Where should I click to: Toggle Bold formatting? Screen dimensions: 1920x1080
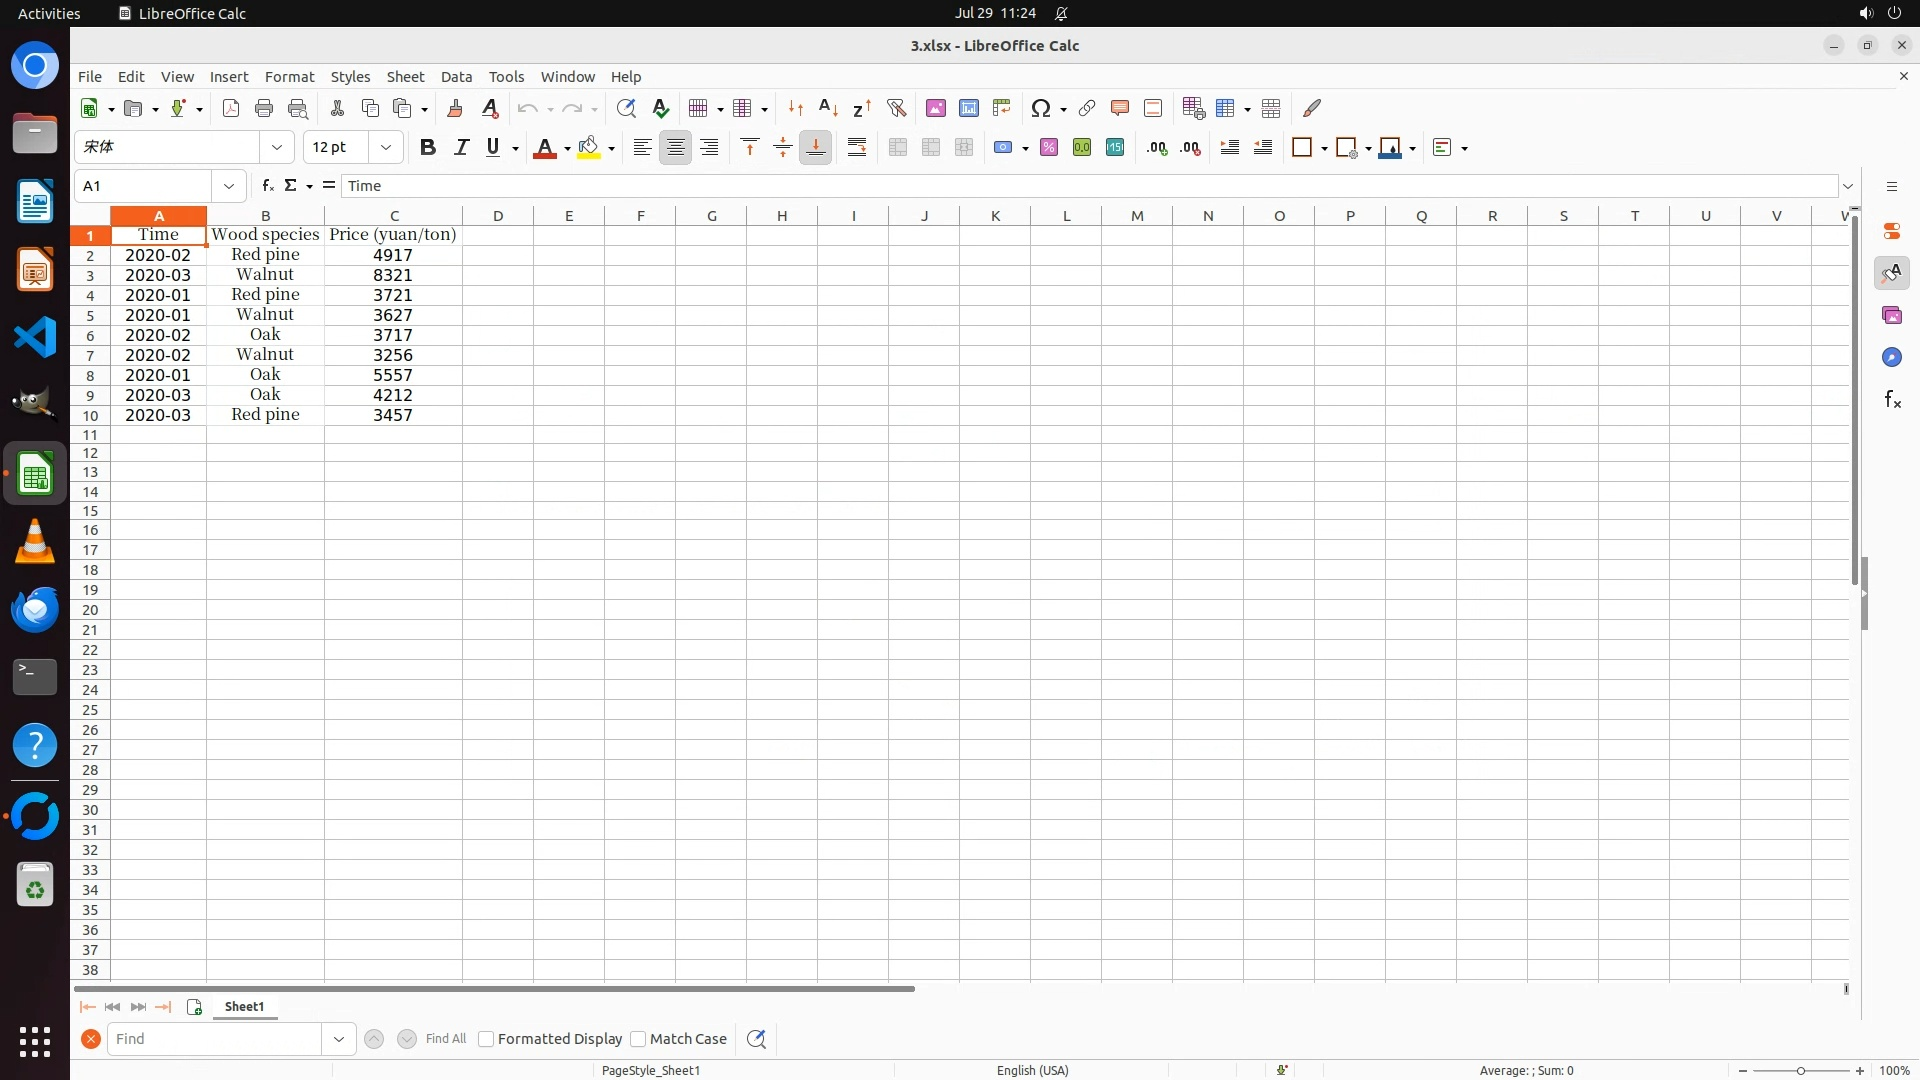point(428,148)
